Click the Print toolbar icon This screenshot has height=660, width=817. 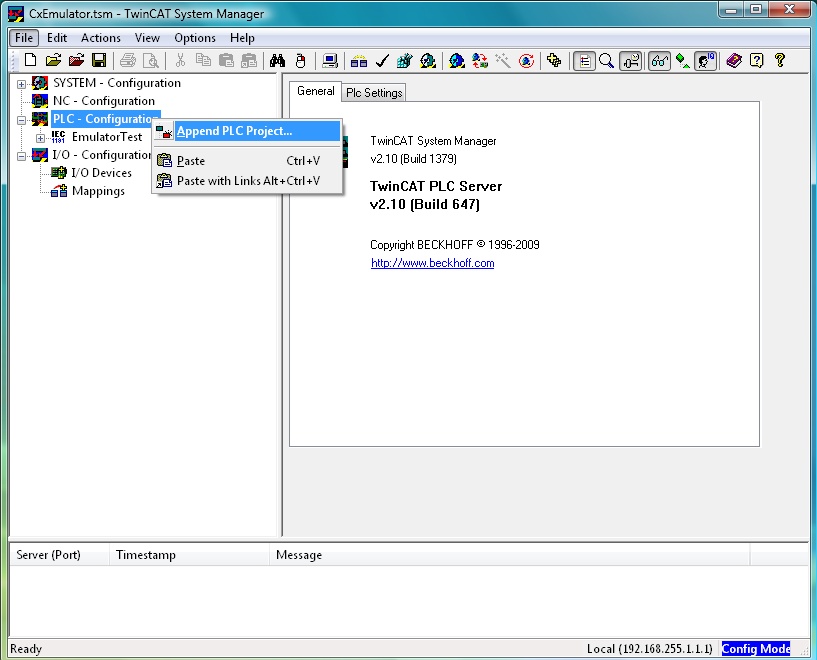[x=128, y=60]
